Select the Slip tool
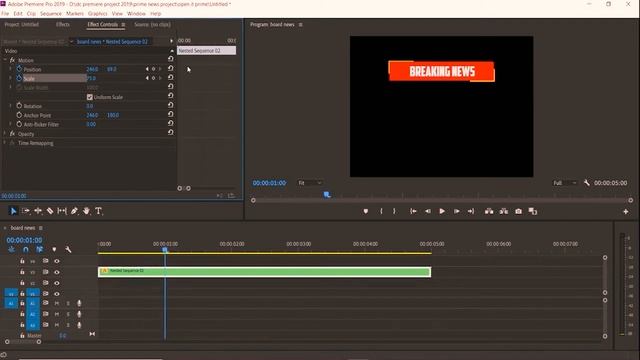Screen dimensions: 640x360 (x=62, y=211)
